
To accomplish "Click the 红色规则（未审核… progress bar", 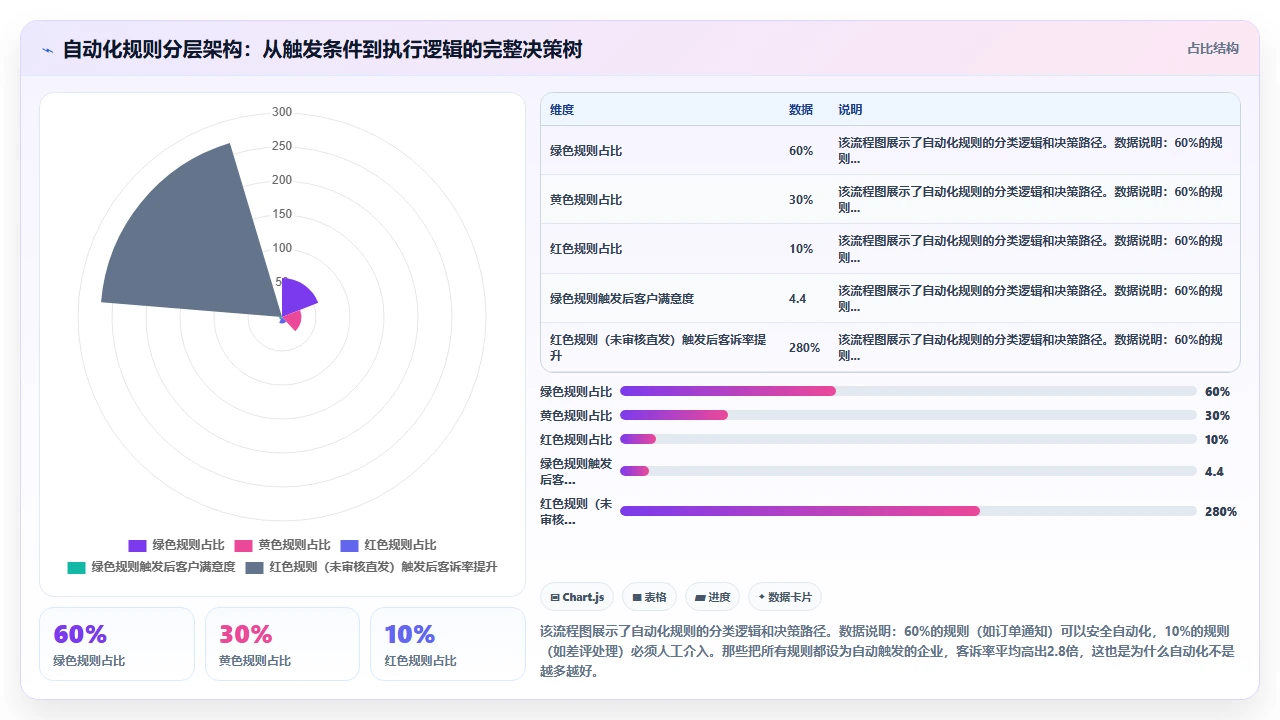I will (908, 511).
